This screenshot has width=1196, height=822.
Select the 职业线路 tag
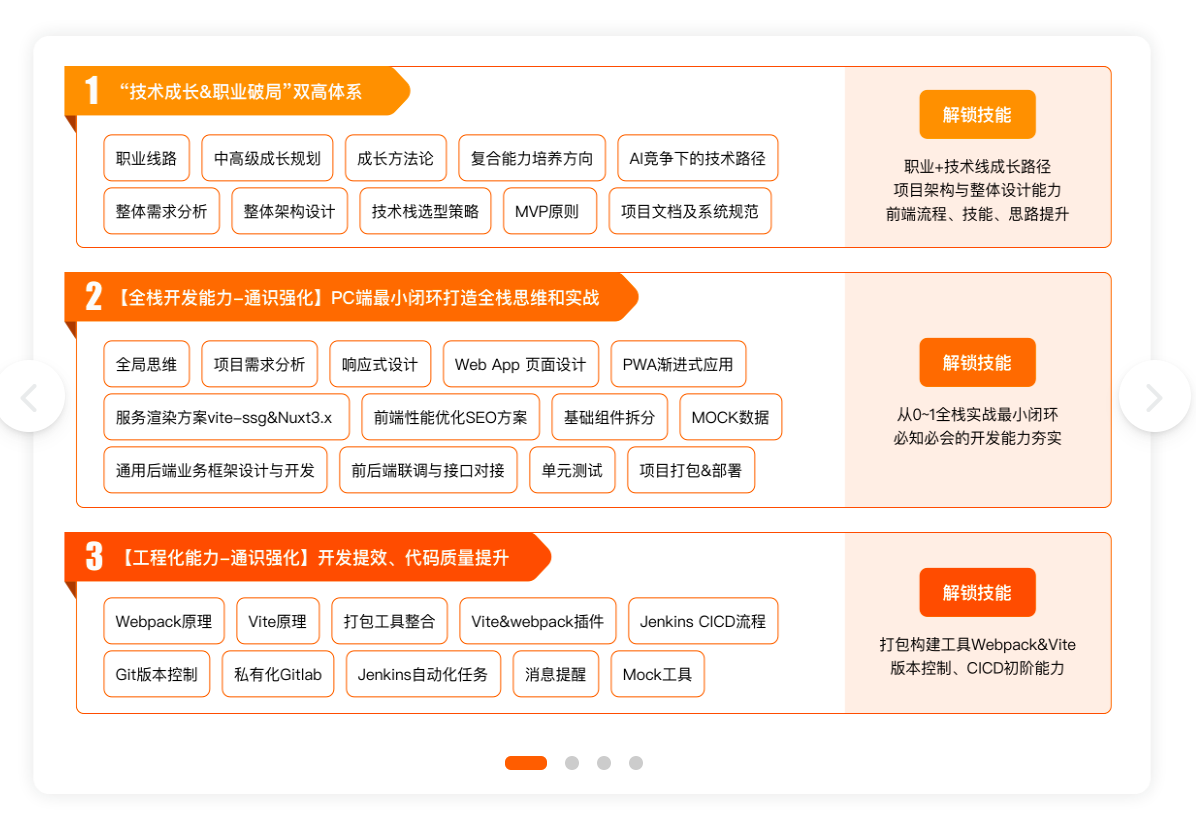146,158
